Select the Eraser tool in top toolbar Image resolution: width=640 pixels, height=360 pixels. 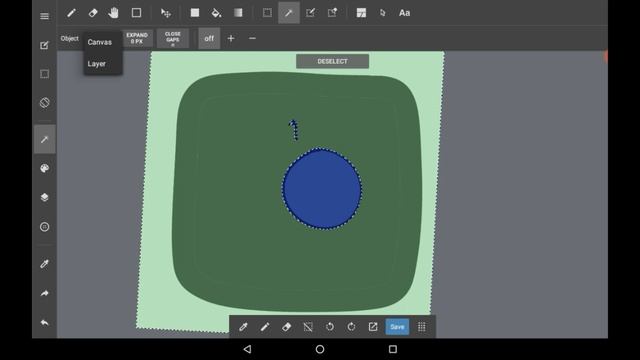93,13
